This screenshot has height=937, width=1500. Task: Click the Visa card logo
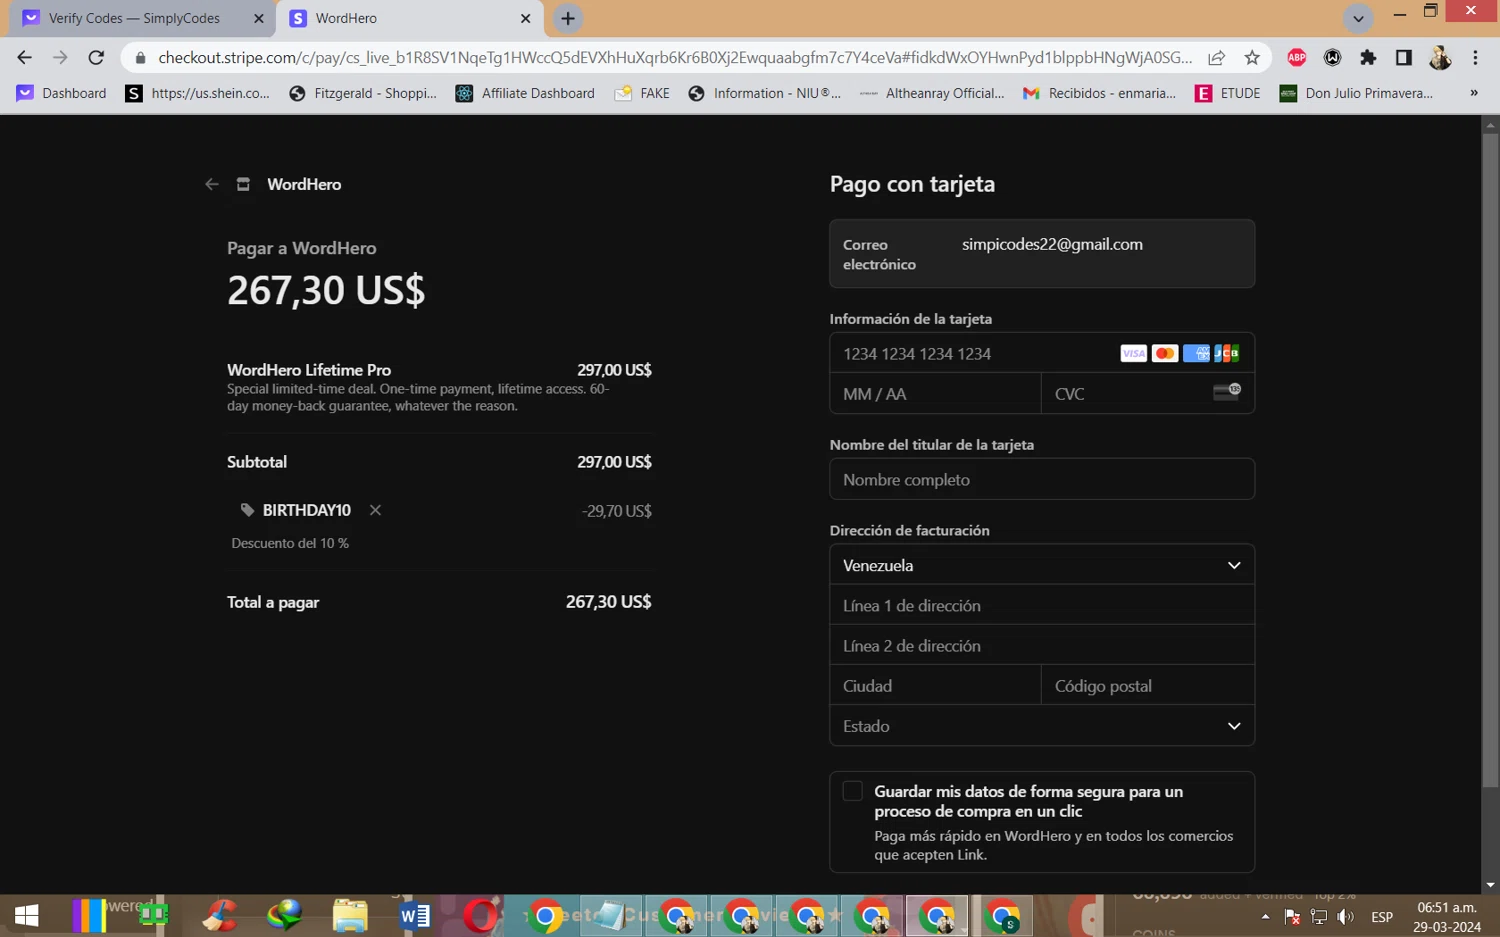(1133, 353)
